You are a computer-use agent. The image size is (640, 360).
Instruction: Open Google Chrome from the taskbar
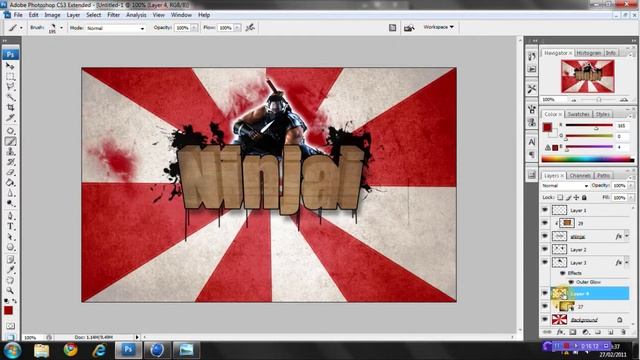(71, 350)
